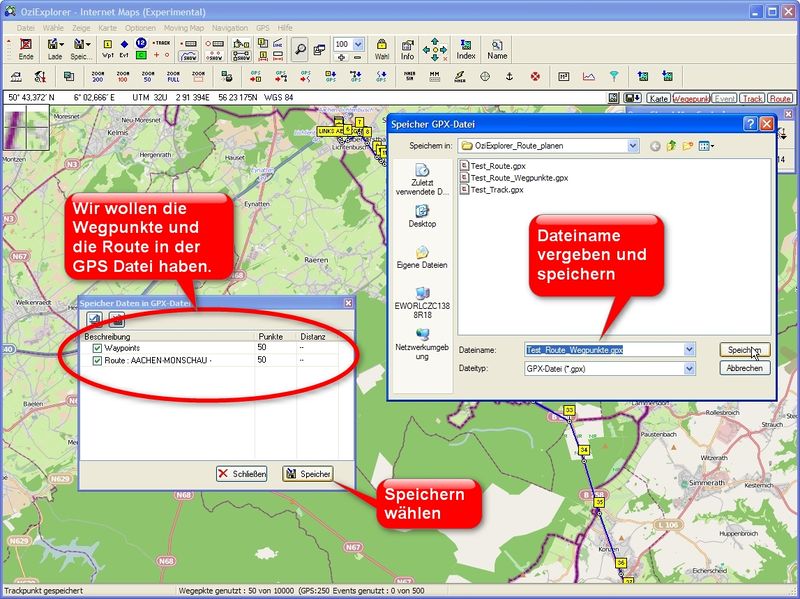800x599 pixels.
Task: Click Abbrechen to cancel the save dialog
Action: pos(745,368)
